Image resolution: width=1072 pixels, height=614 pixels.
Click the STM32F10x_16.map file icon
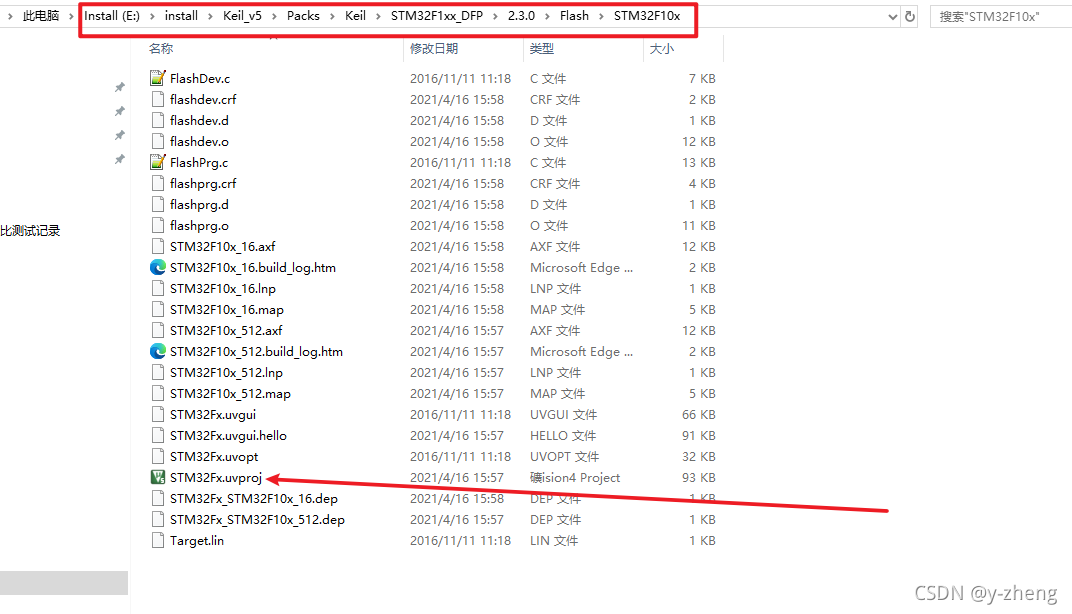(x=158, y=310)
